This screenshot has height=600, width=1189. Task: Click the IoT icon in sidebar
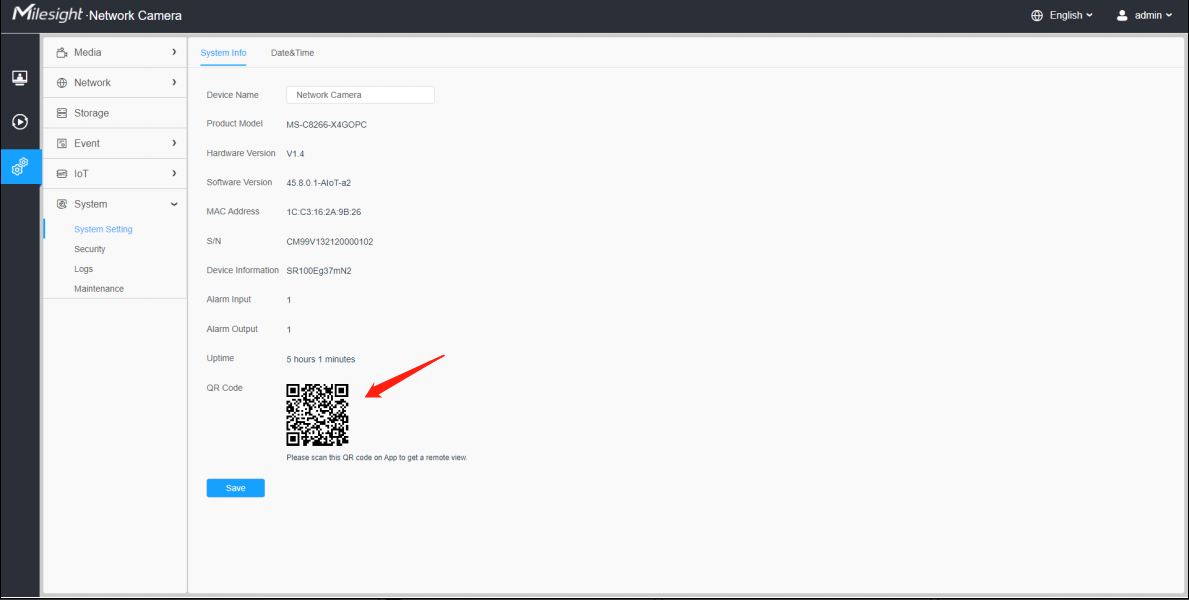62,174
